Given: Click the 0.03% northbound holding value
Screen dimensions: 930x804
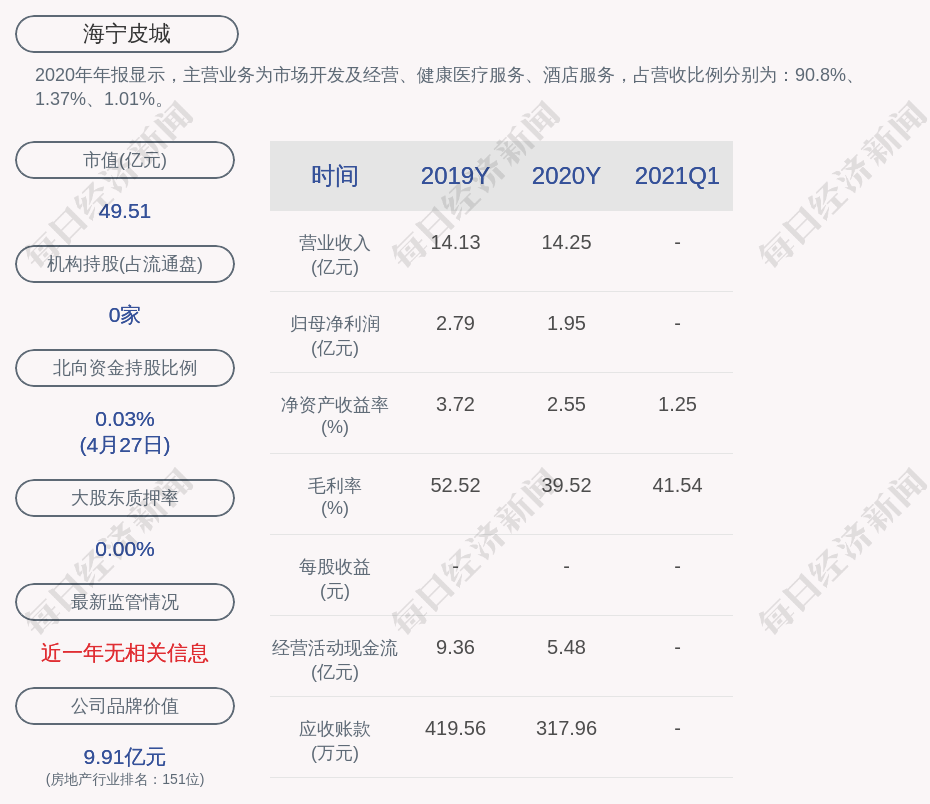Looking at the screenshot, I should pos(125,419).
